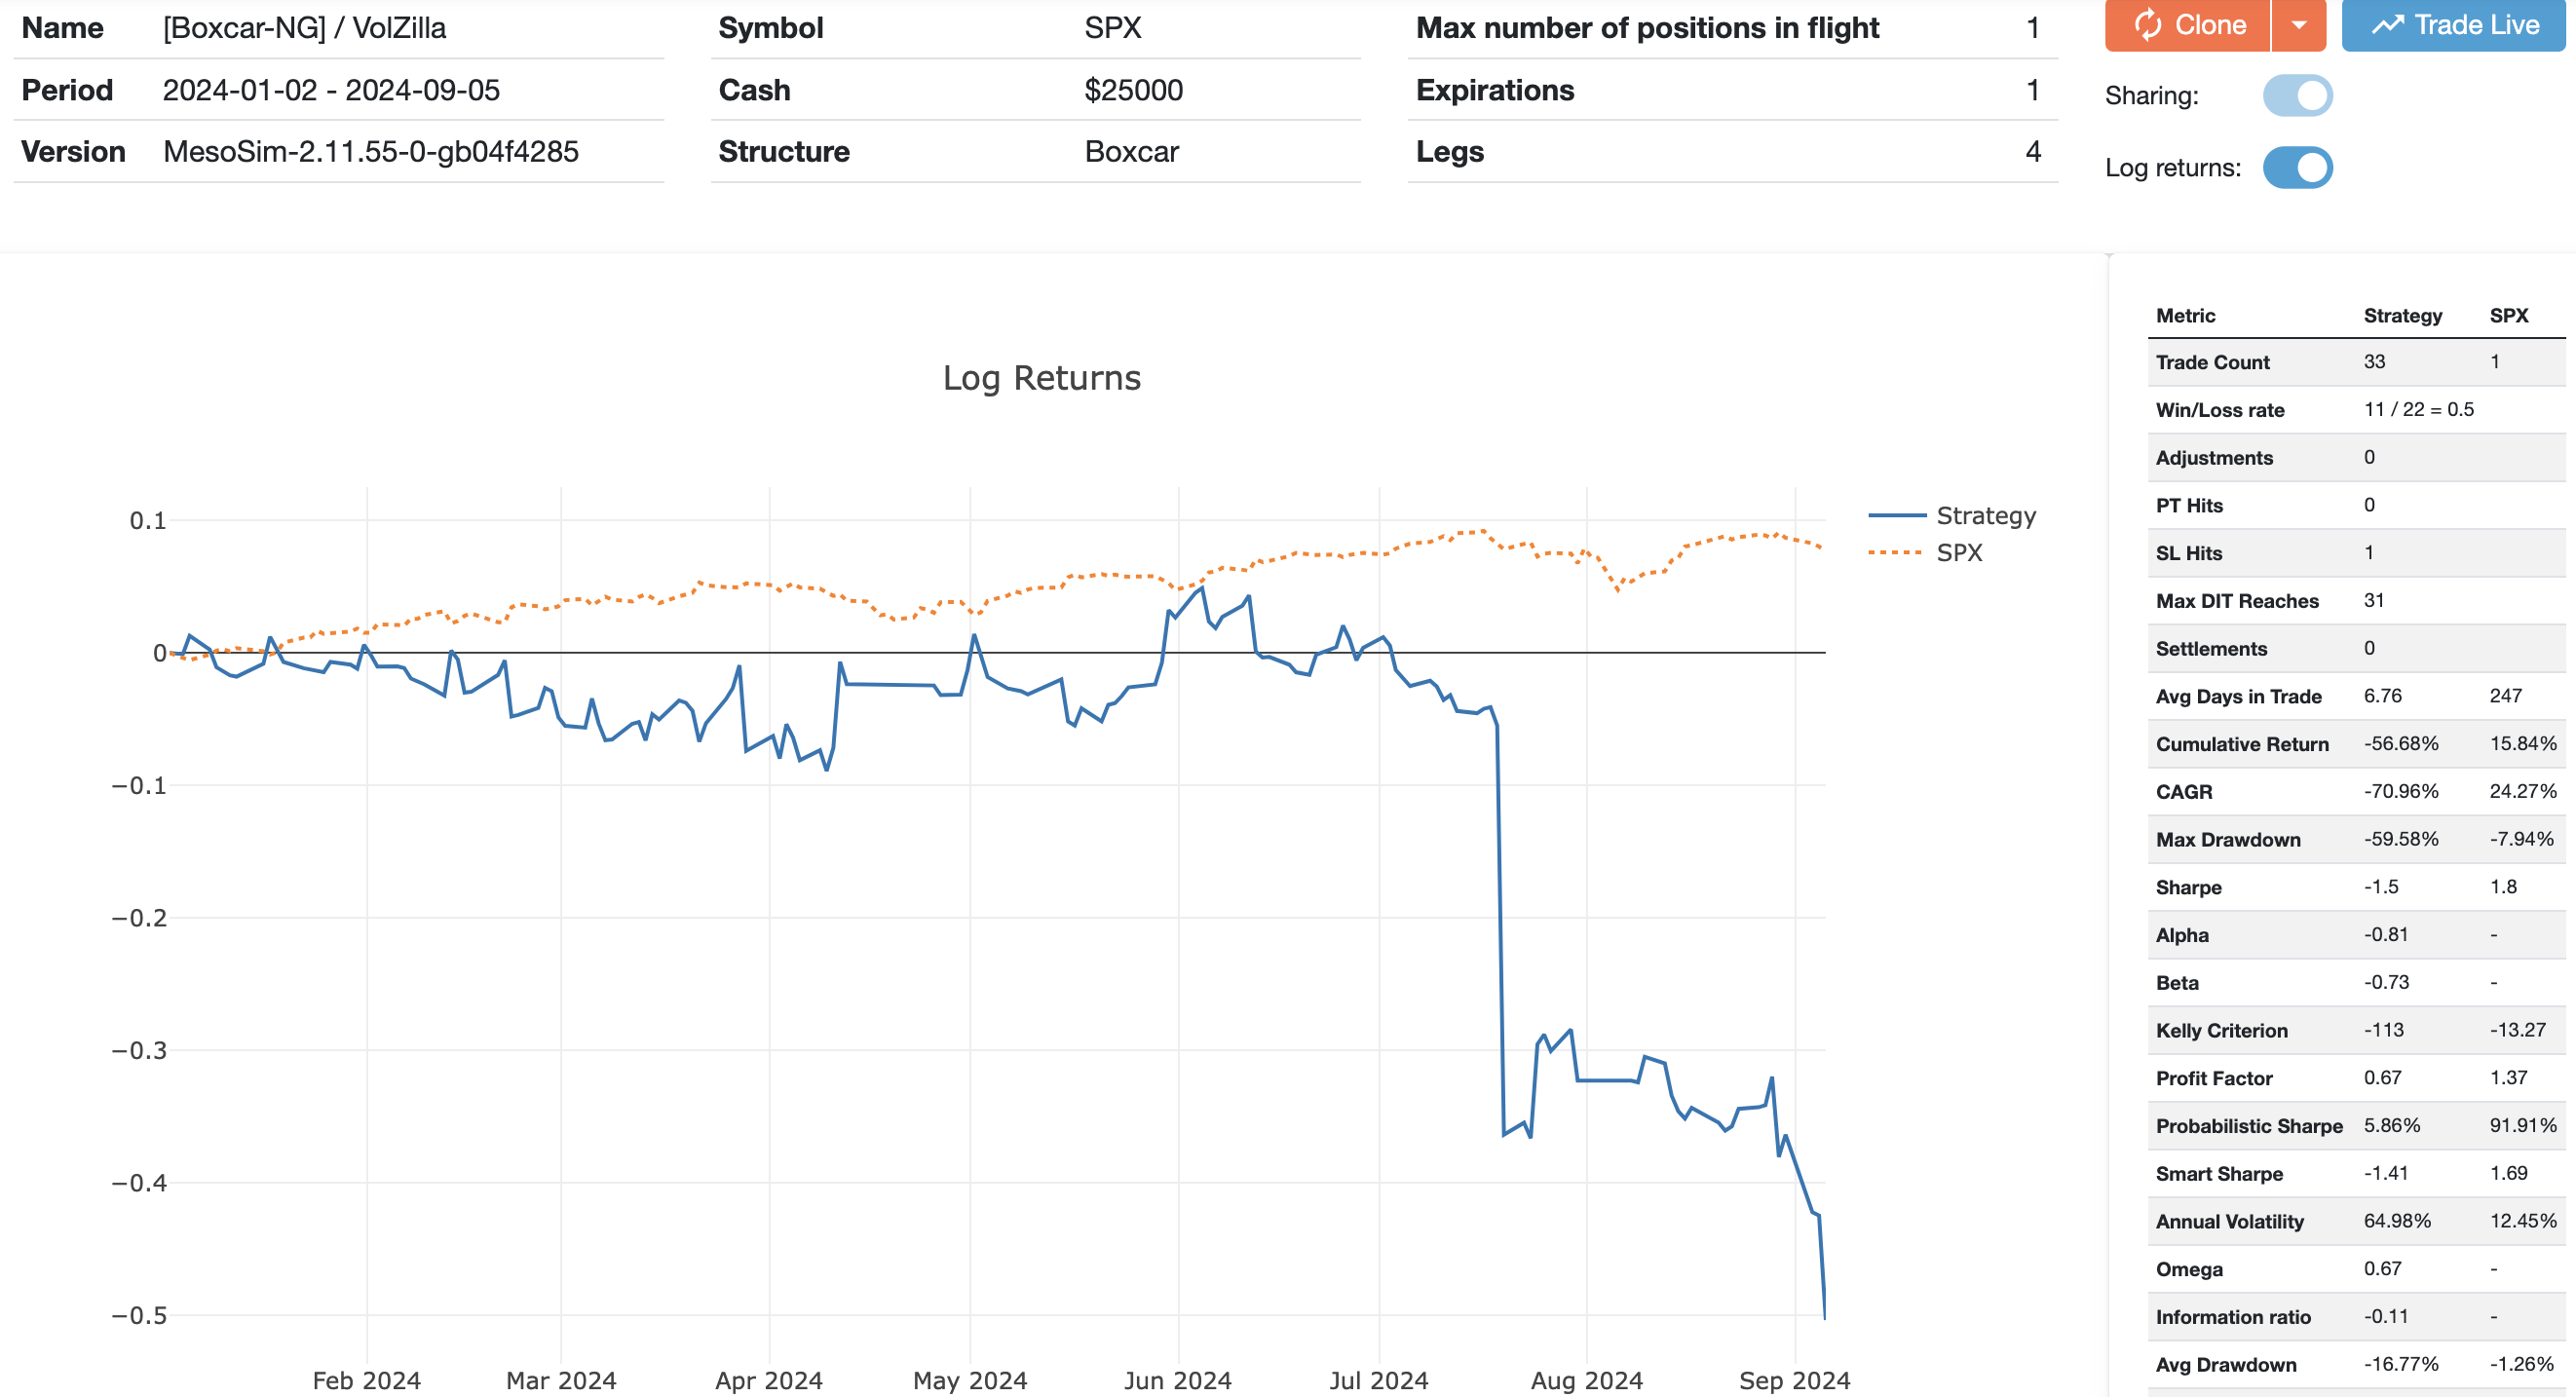
Task: Click the Sep 2024 x-axis label
Action: 1794,1380
